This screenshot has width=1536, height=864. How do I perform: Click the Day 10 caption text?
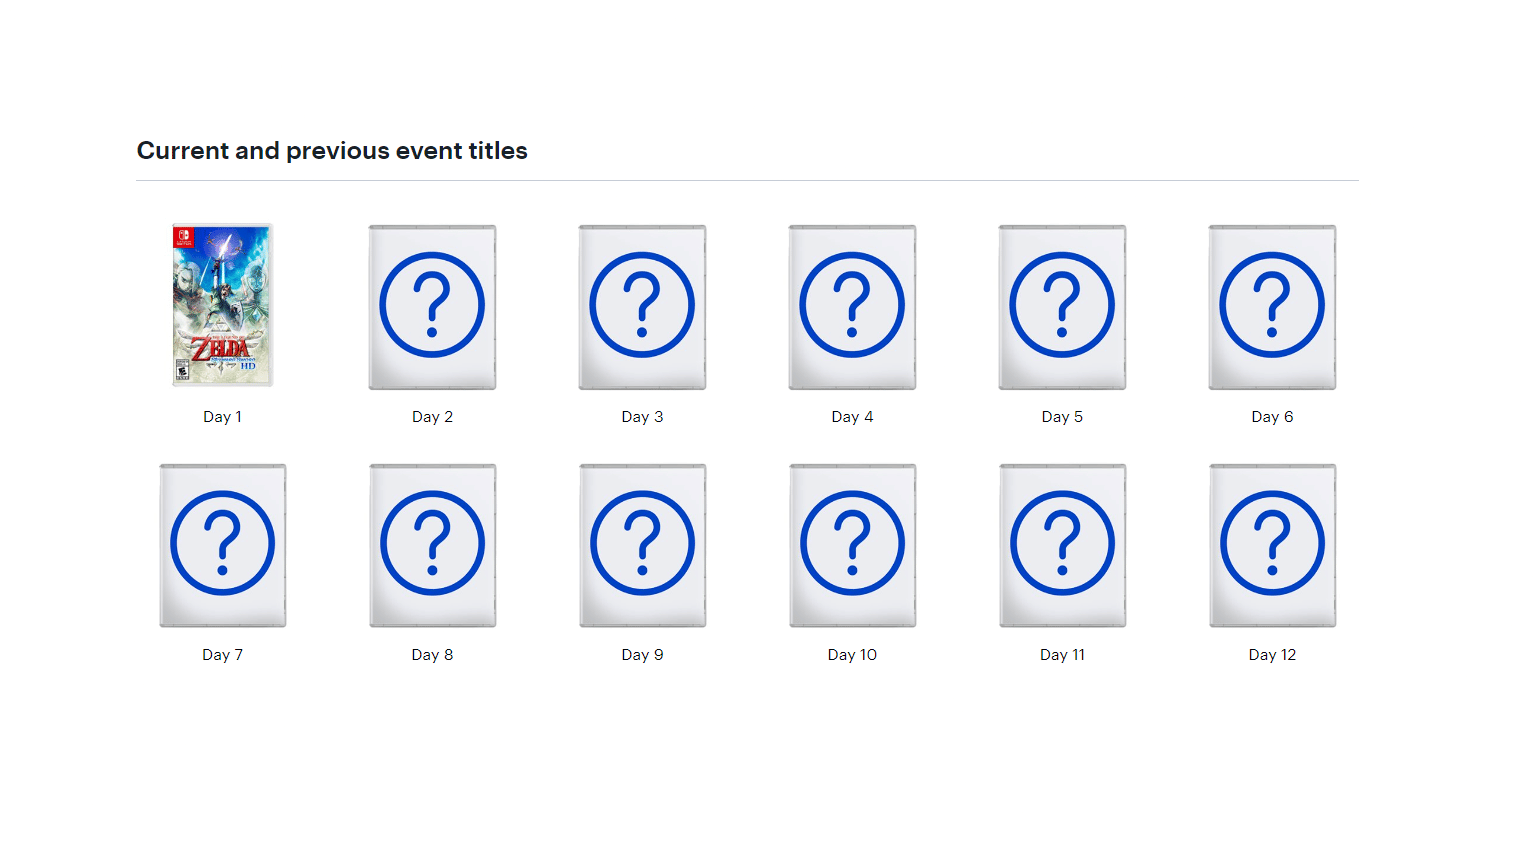[x=852, y=655]
